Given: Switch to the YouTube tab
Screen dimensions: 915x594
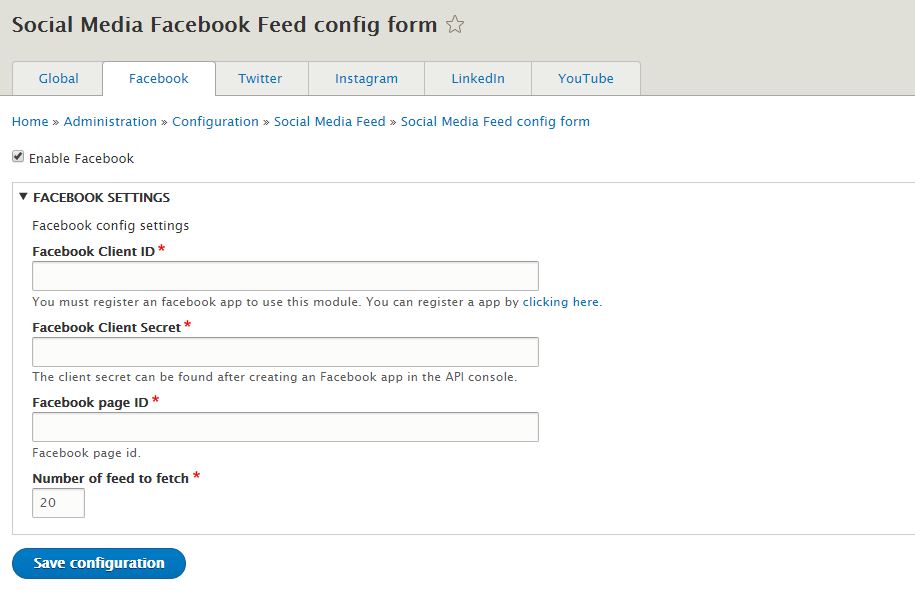Looking at the screenshot, I should tap(586, 78).
